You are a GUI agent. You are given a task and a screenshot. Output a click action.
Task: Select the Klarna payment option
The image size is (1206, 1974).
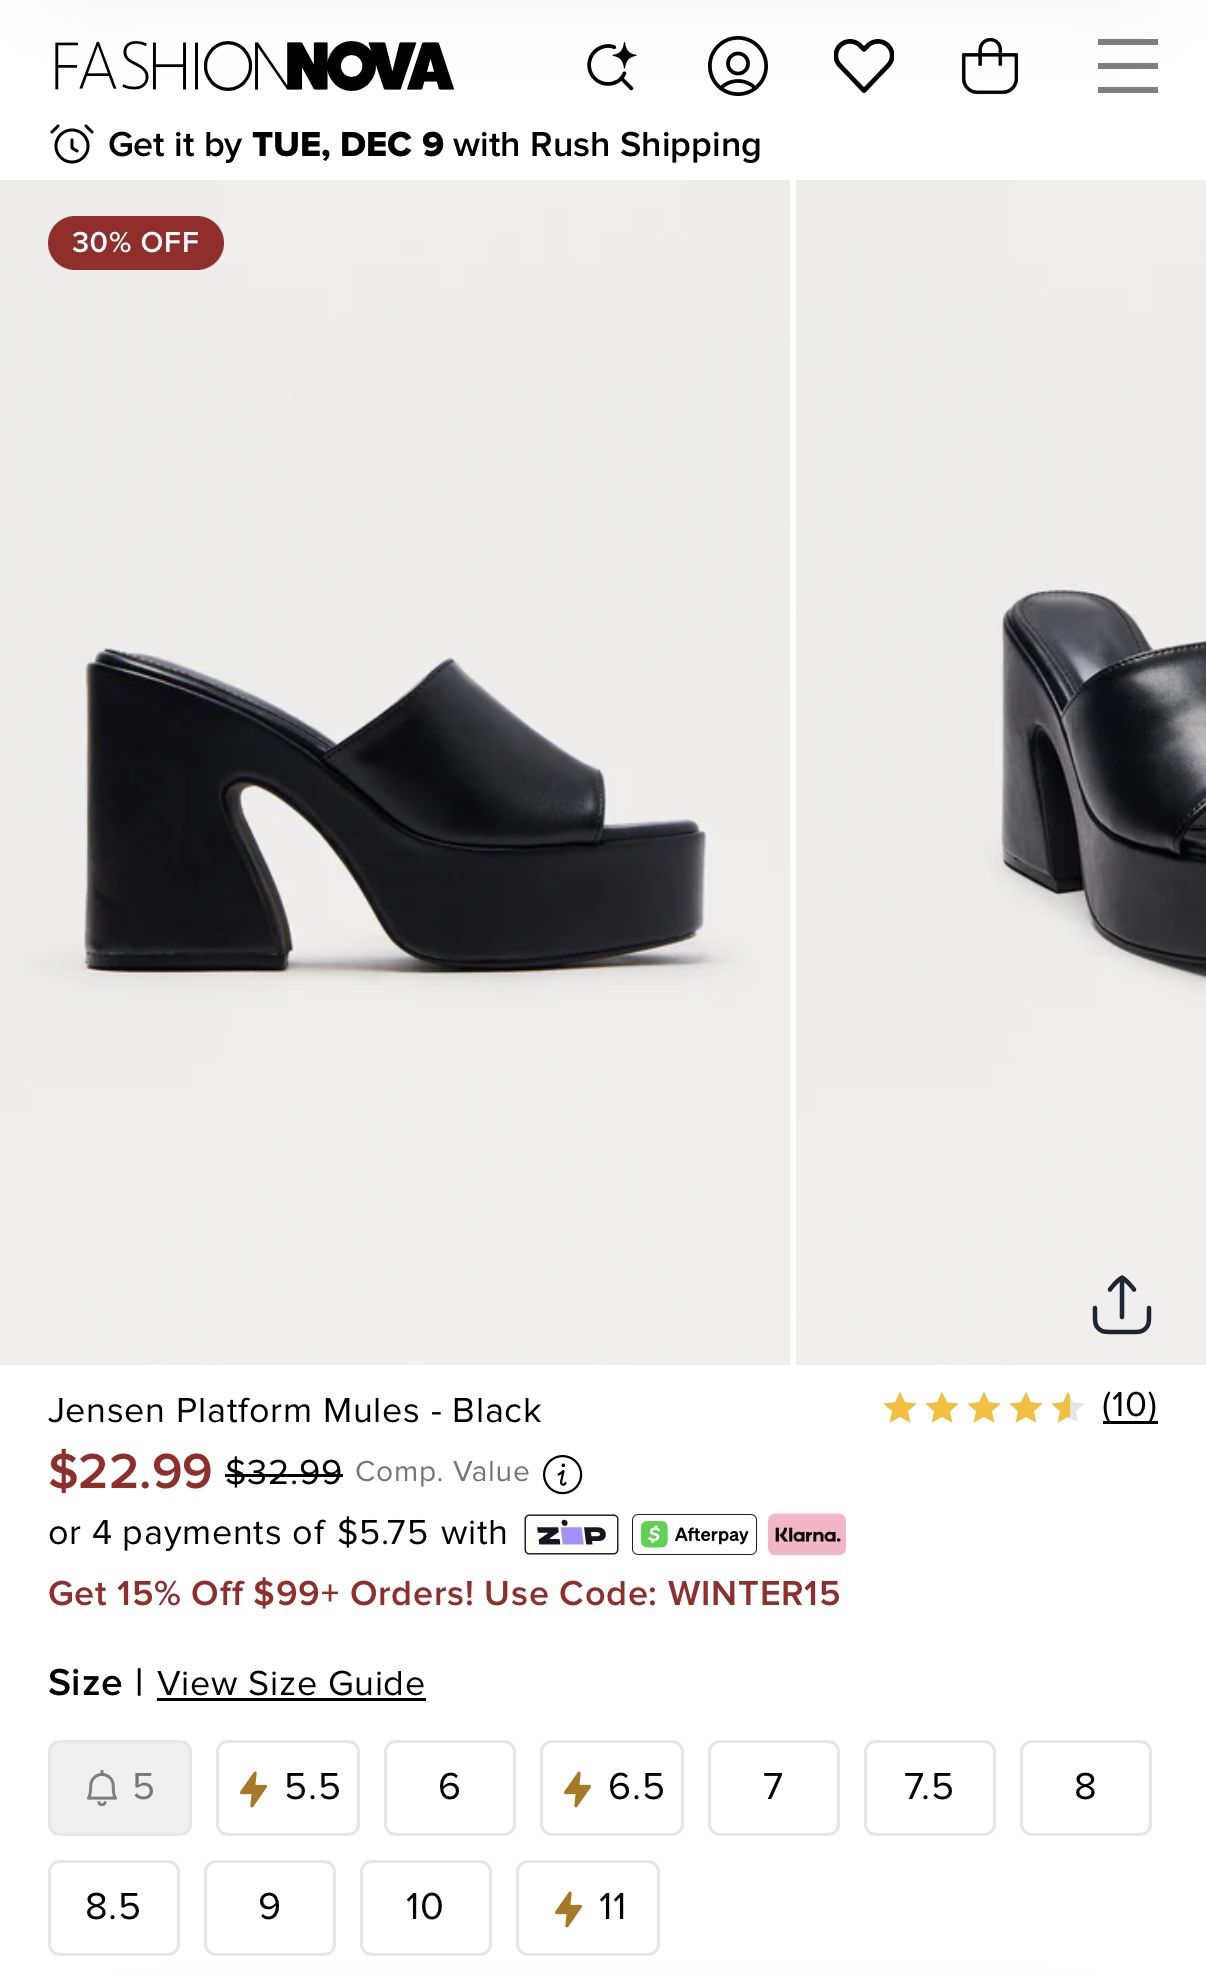(810, 1533)
